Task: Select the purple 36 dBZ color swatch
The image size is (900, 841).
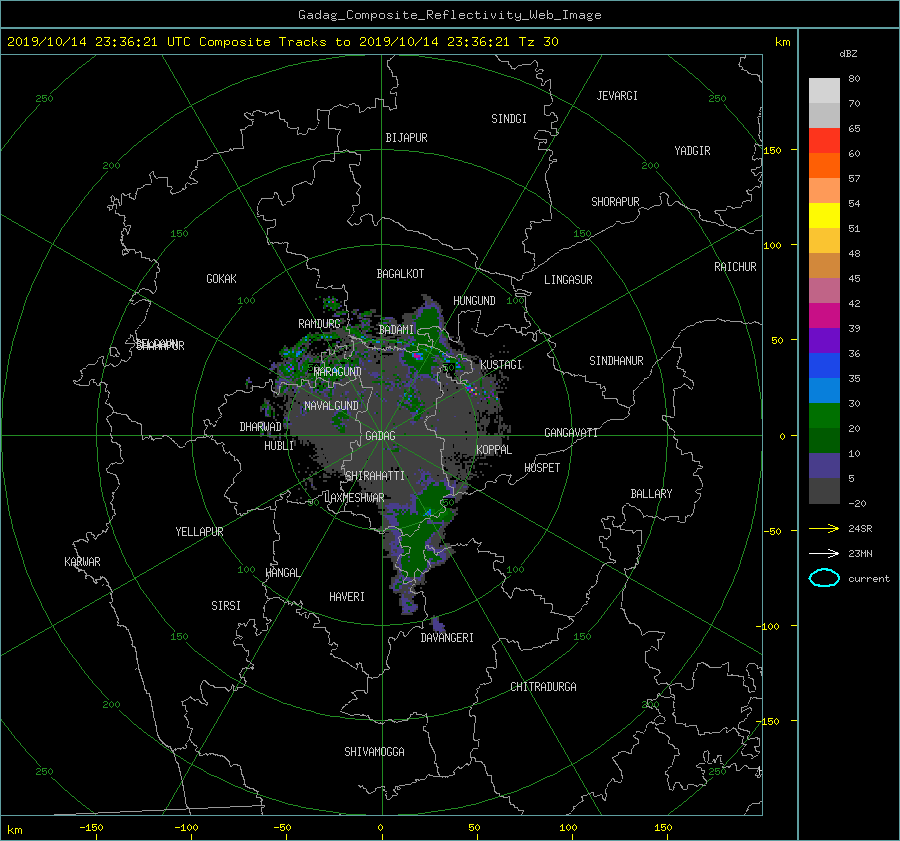Action: point(824,340)
